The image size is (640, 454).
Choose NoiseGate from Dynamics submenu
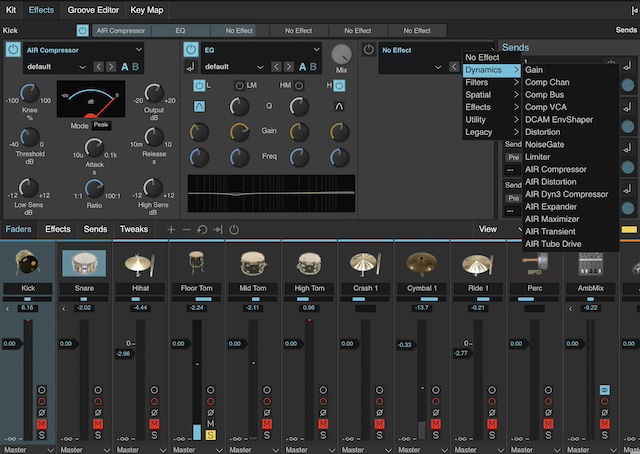(544, 145)
